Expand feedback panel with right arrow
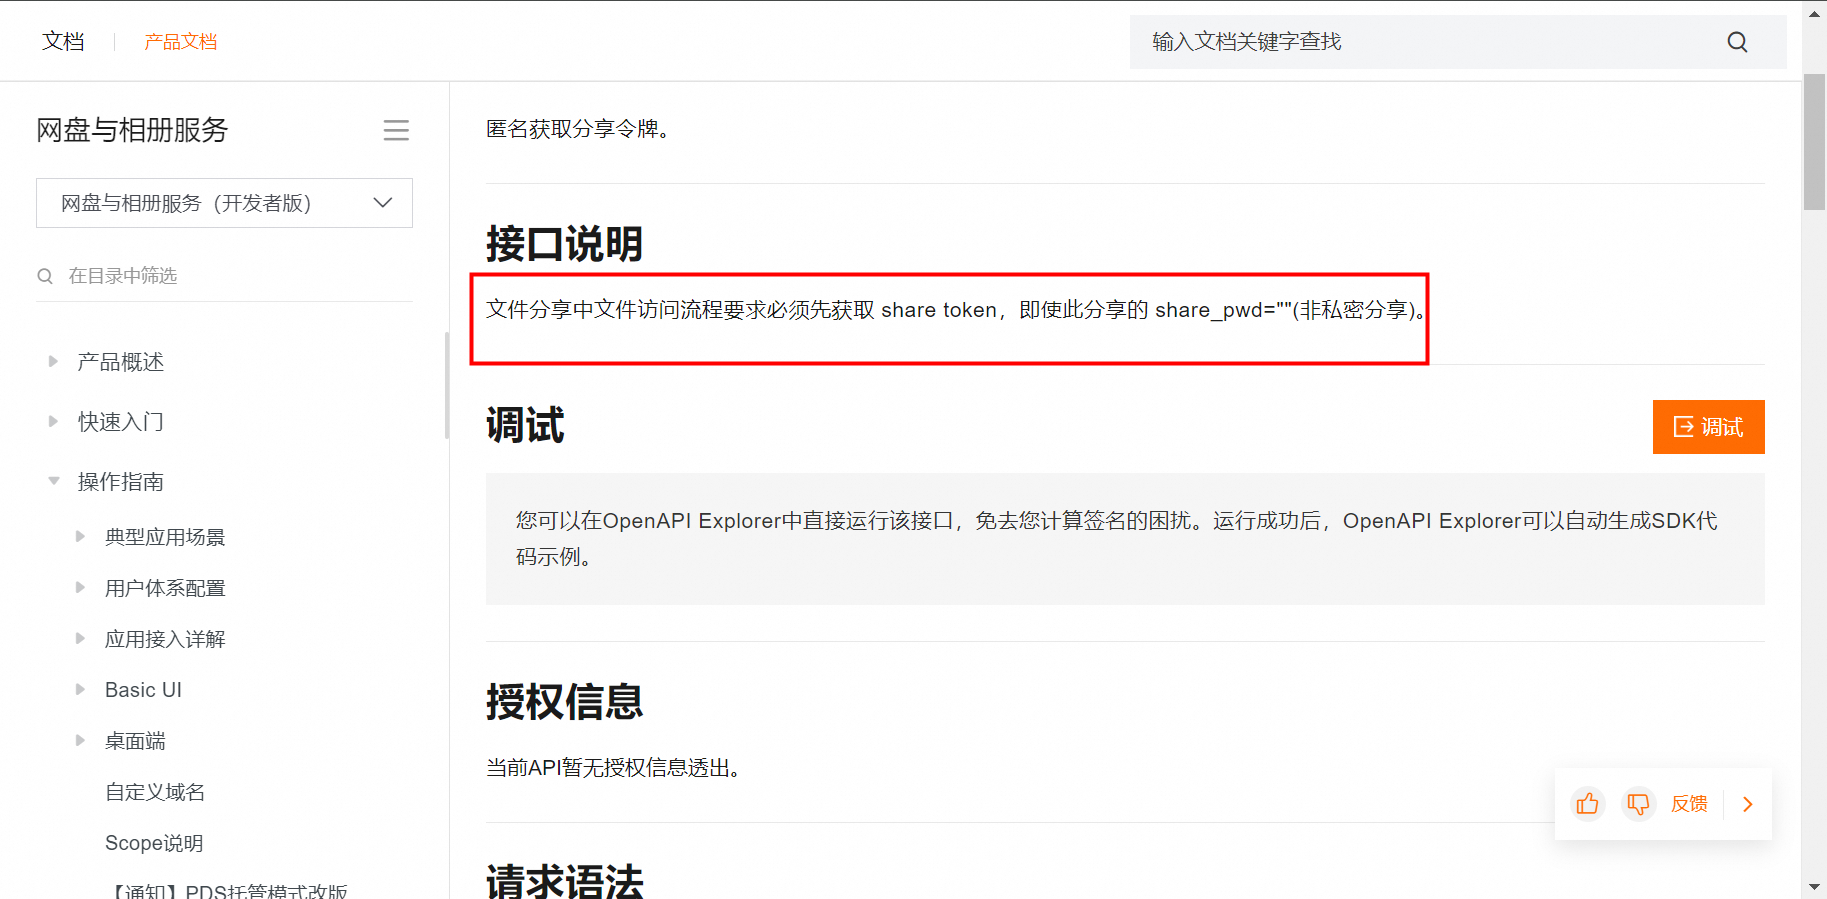The image size is (1827, 899). tap(1748, 804)
